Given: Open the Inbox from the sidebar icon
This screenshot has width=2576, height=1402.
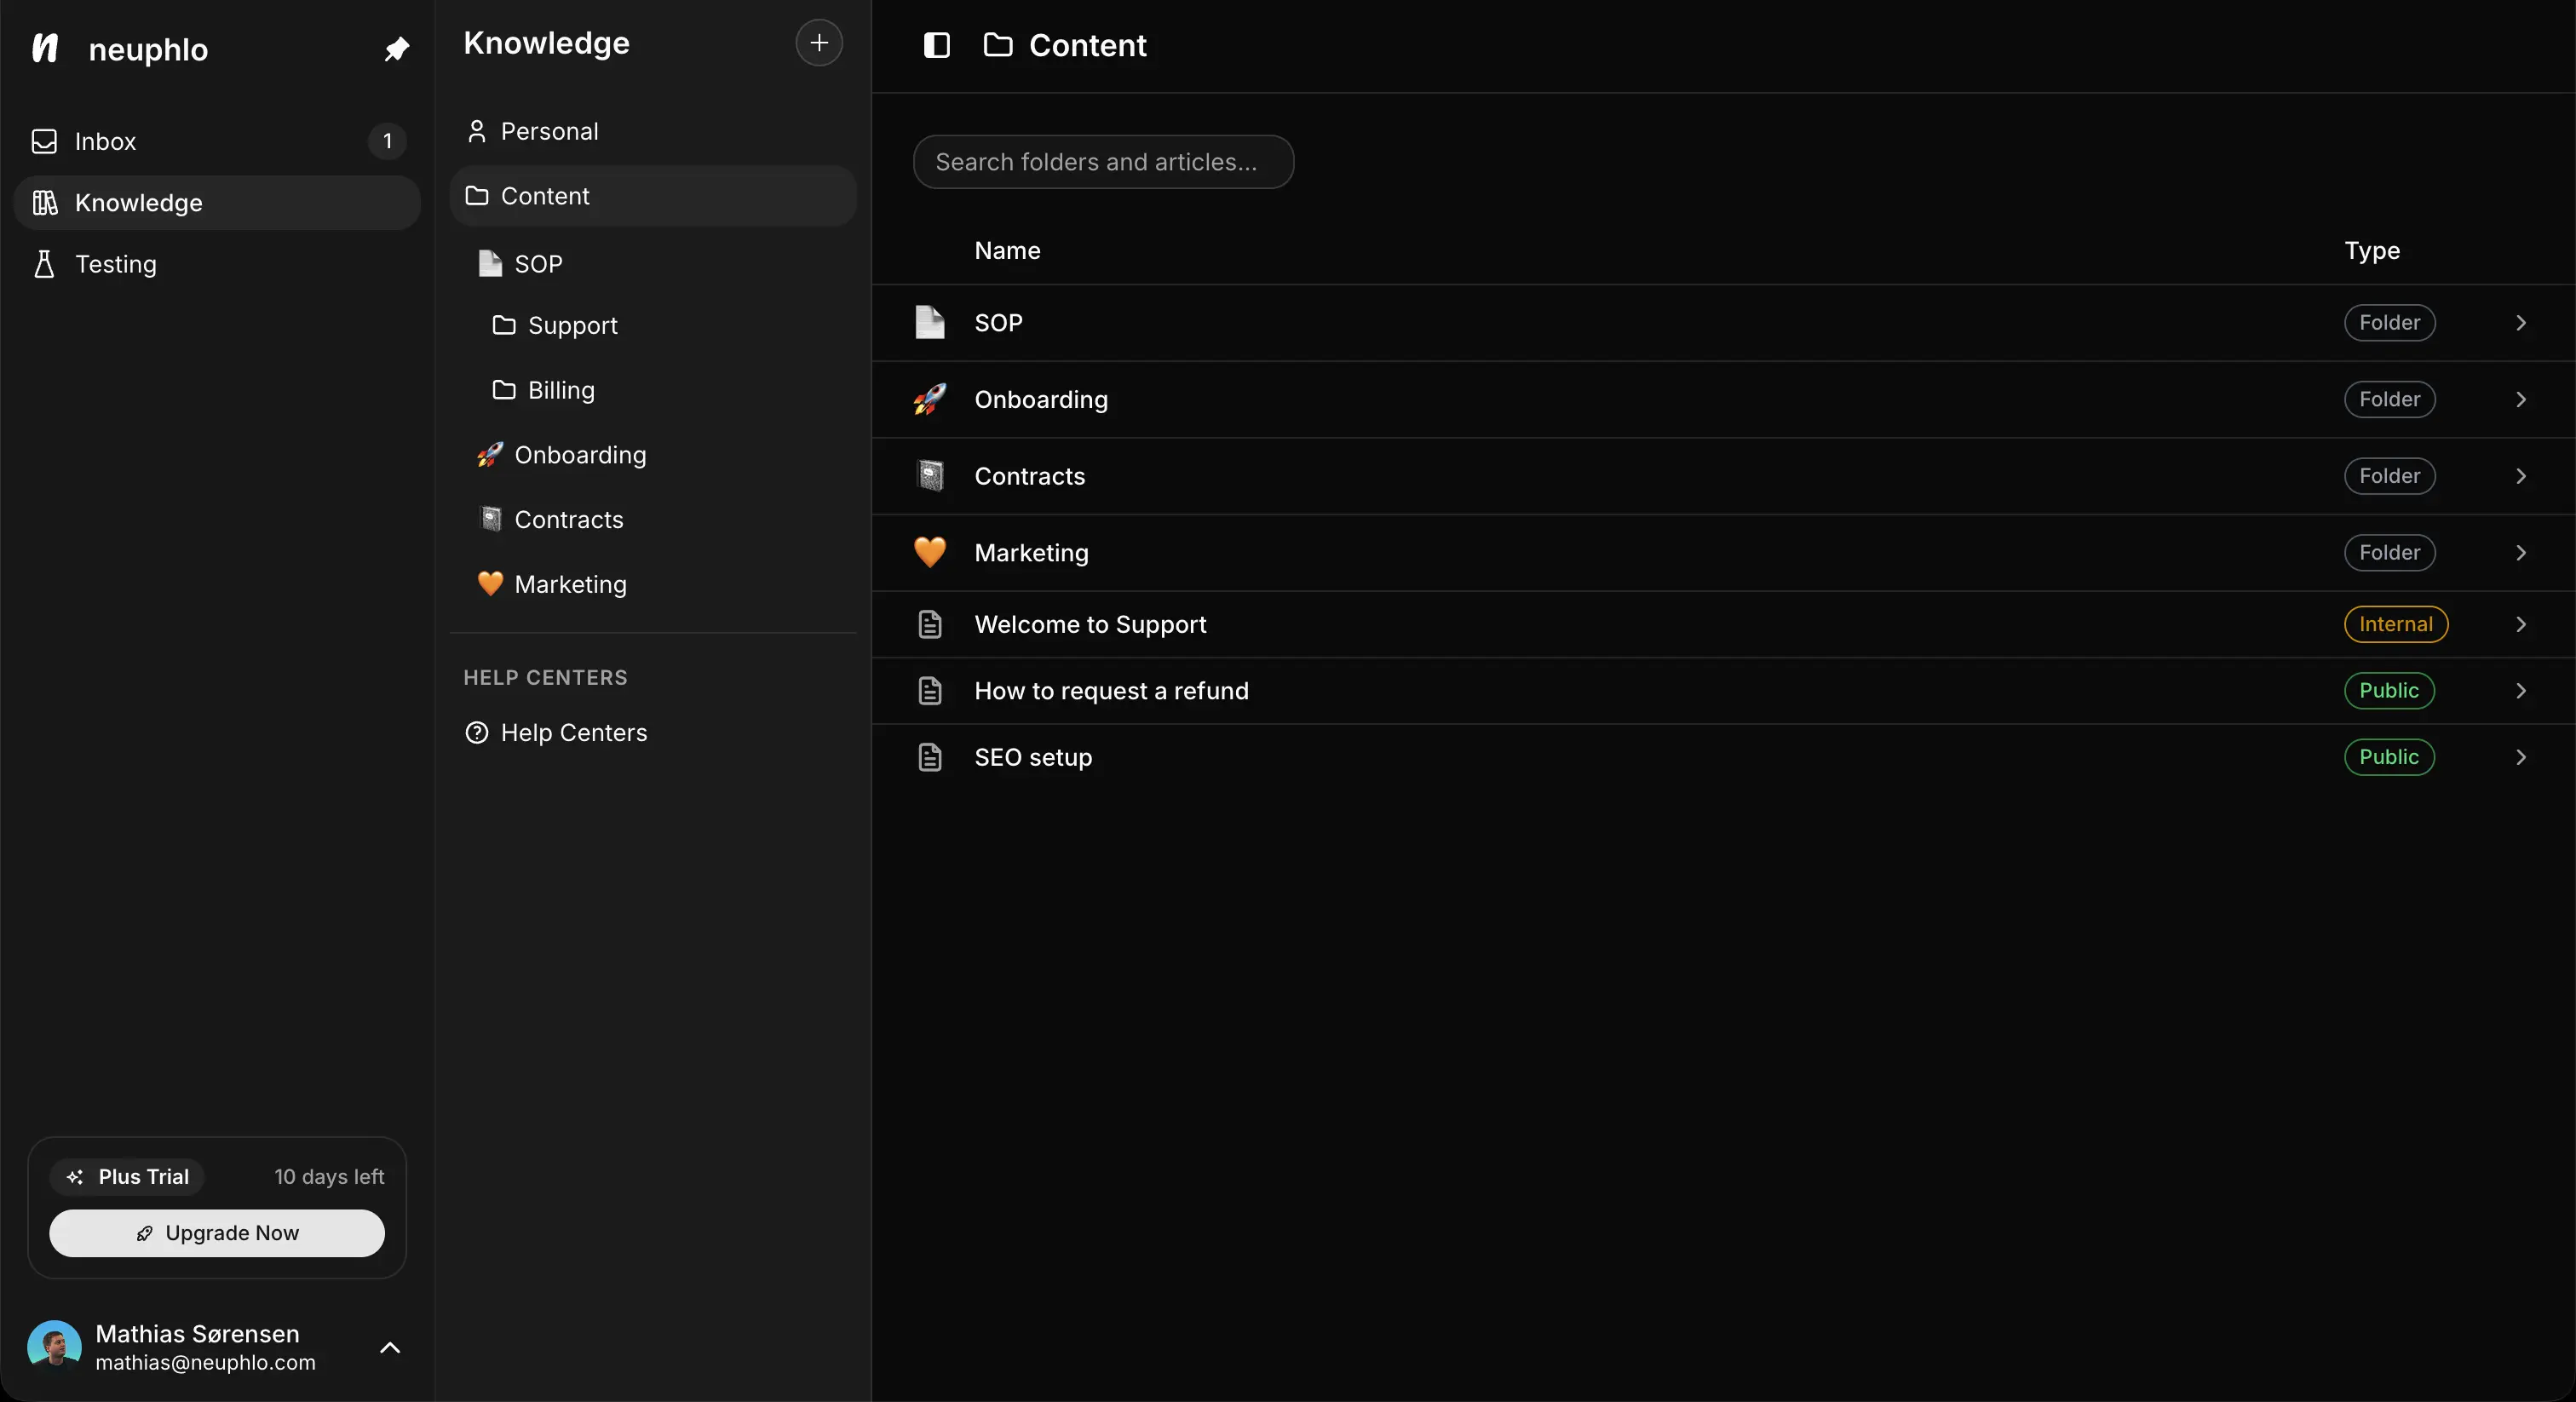Looking at the screenshot, I should (x=44, y=141).
